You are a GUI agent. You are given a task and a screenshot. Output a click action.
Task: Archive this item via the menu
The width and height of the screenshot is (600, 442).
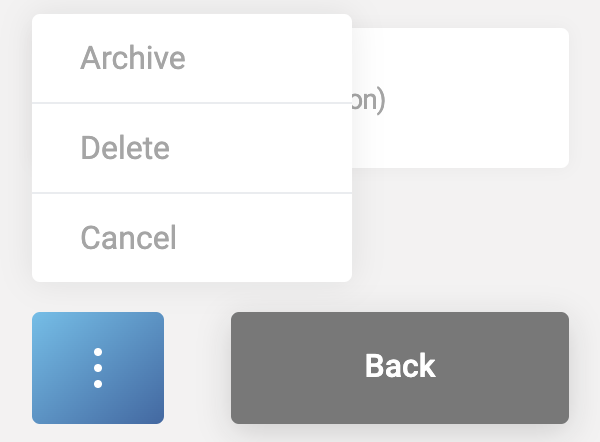coord(133,58)
